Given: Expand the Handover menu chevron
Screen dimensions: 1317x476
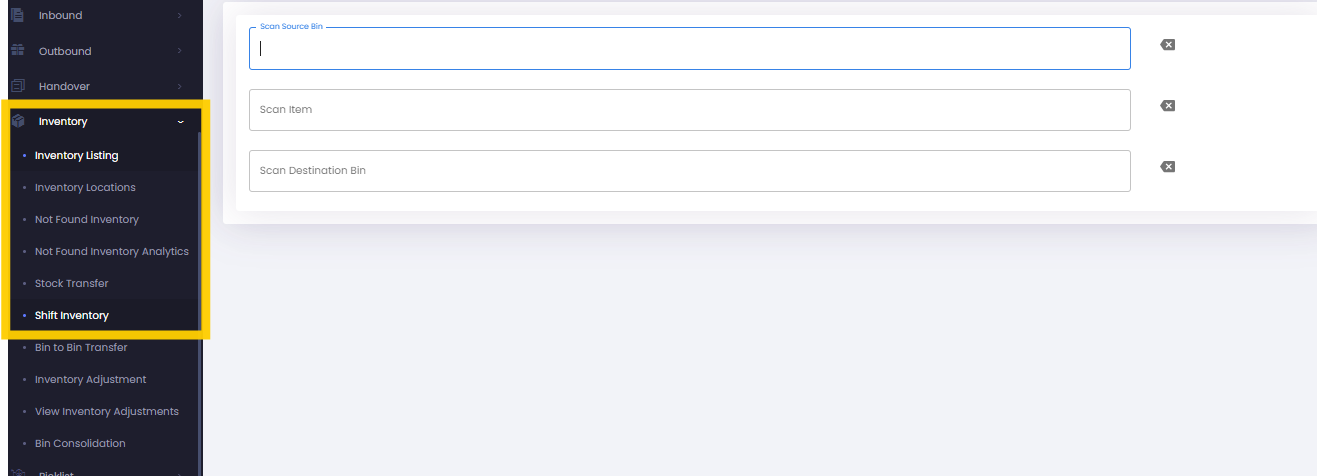Looking at the screenshot, I should (180, 86).
